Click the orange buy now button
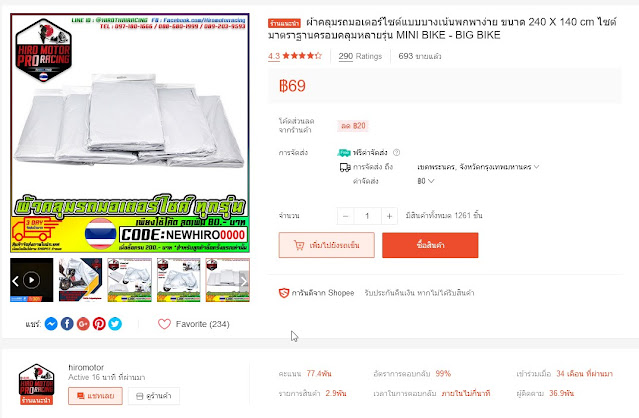Screen dimensions: 639x418 430,245
